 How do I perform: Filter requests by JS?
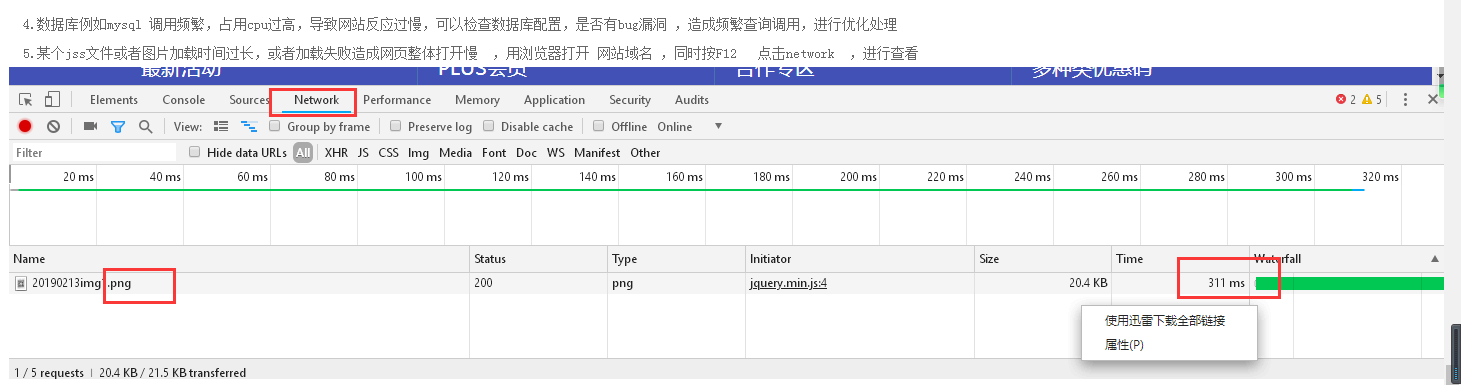[363, 153]
